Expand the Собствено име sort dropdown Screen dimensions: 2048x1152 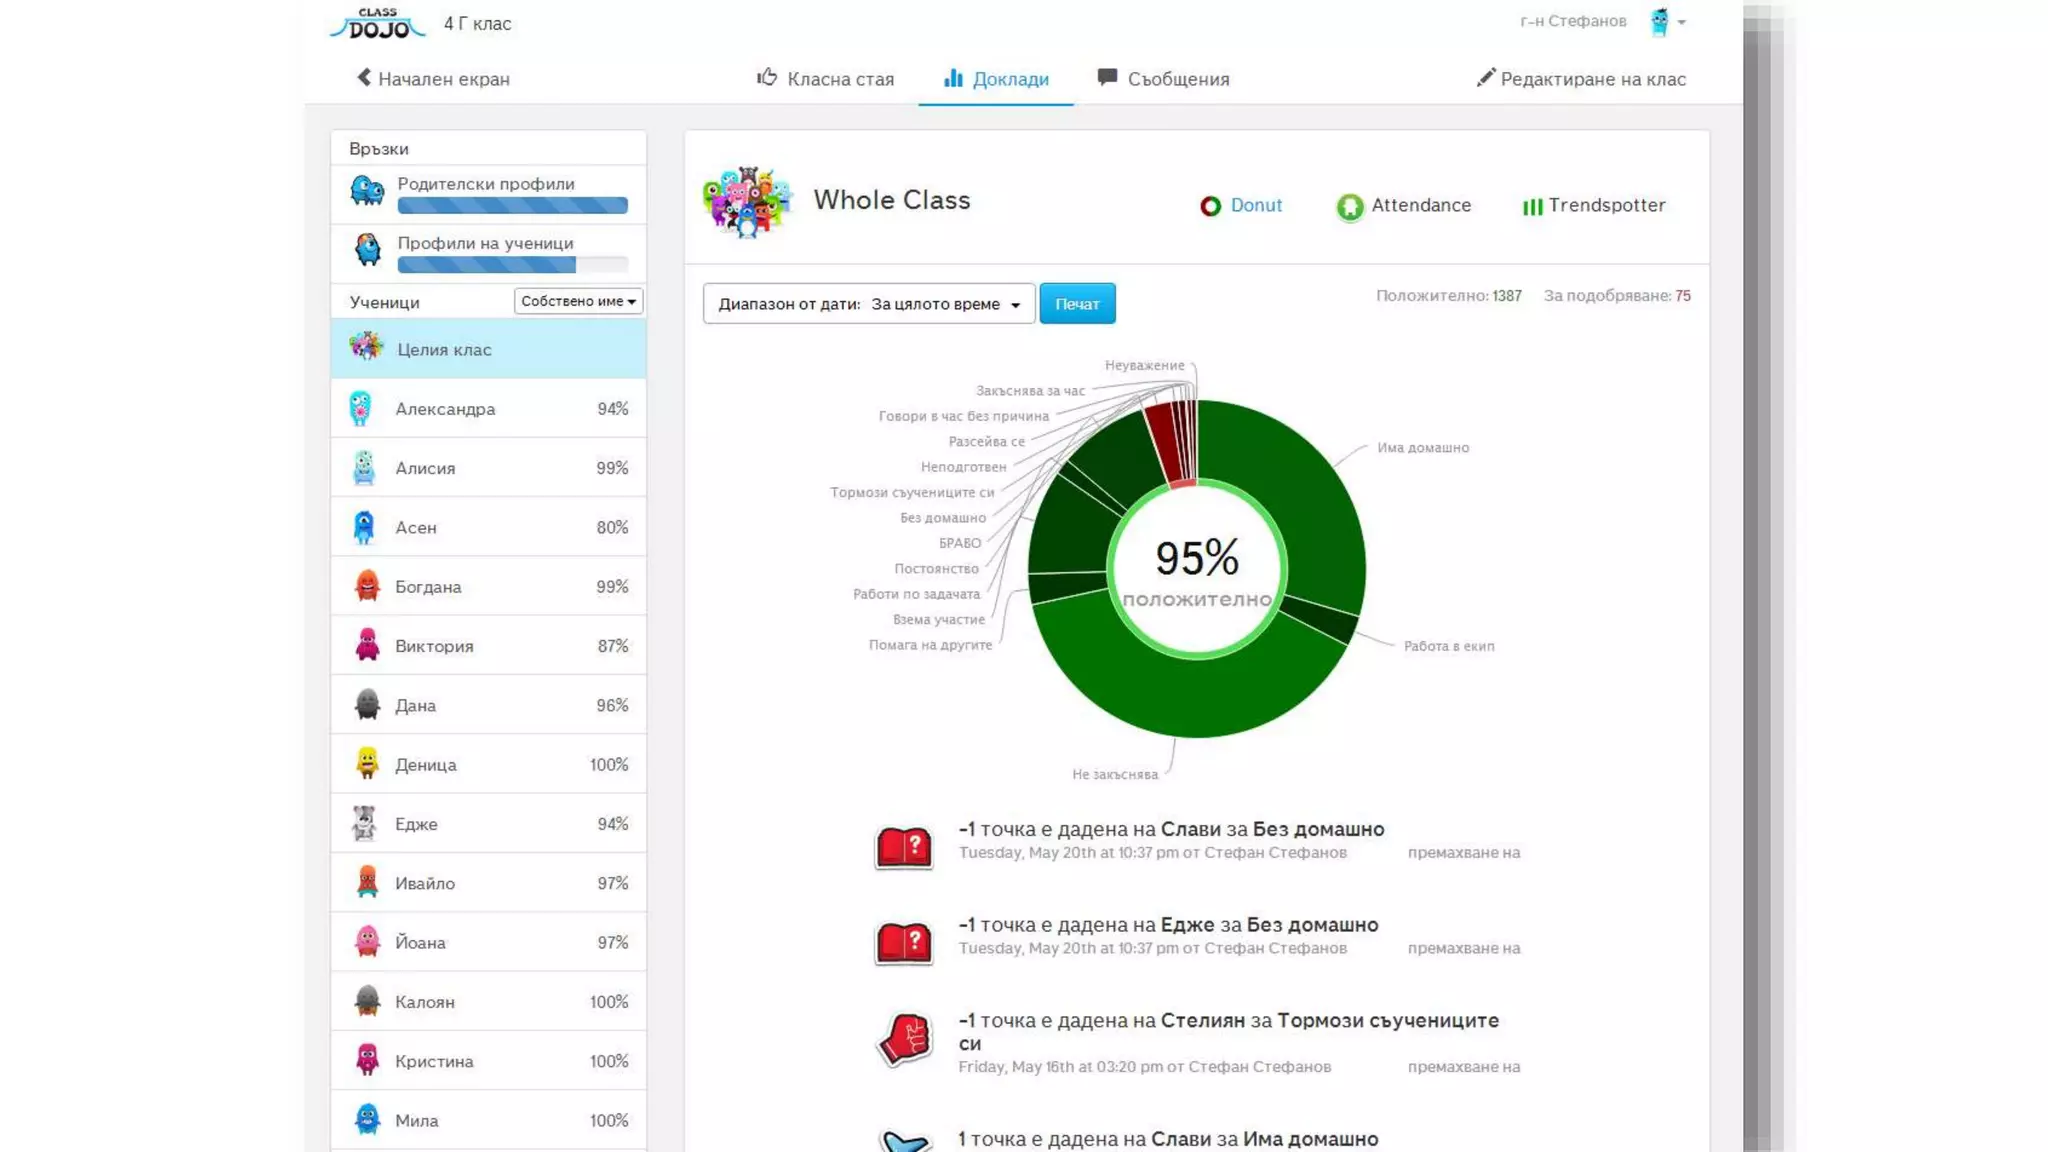[x=578, y=301]
